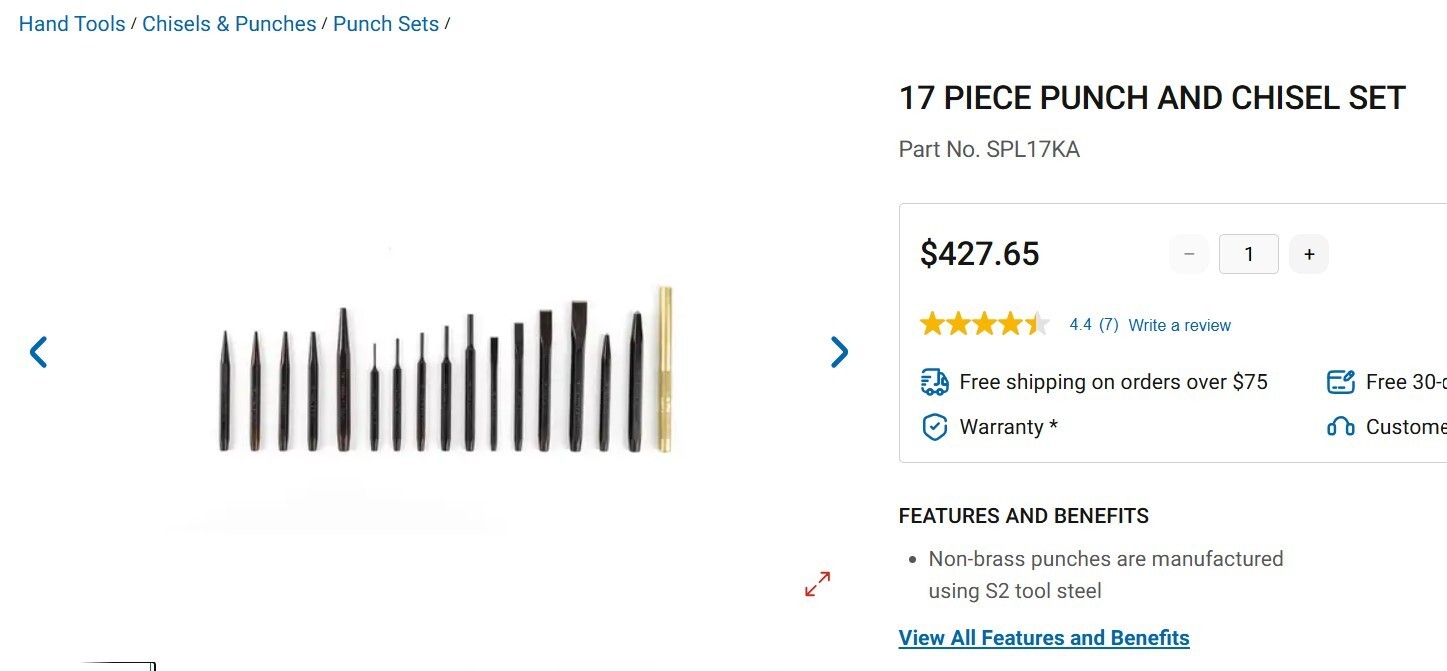Decrease quantity with minus button
Image resolution: width=1447 pixels, height=671 pixels.
(1189, 254)
